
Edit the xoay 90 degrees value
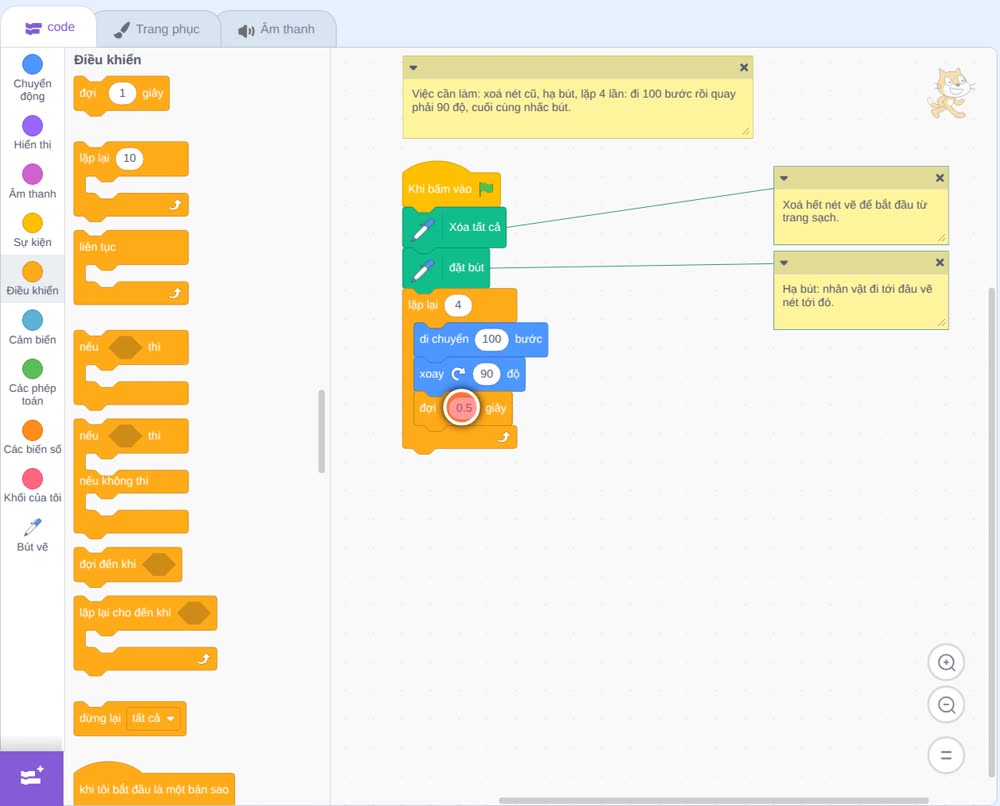tap(487, 374)
